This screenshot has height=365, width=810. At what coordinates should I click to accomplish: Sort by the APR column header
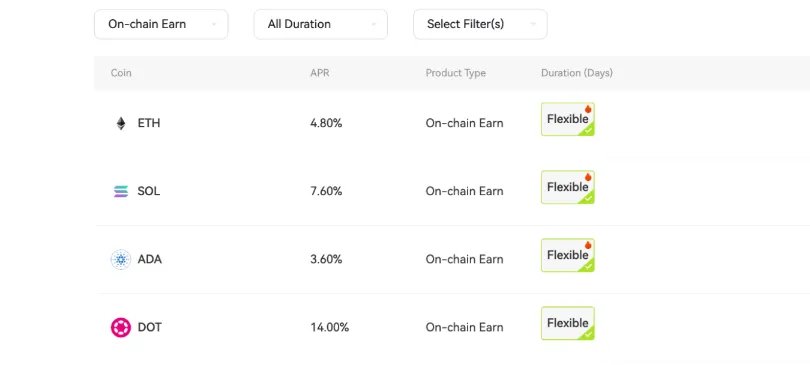pos(319,73)
